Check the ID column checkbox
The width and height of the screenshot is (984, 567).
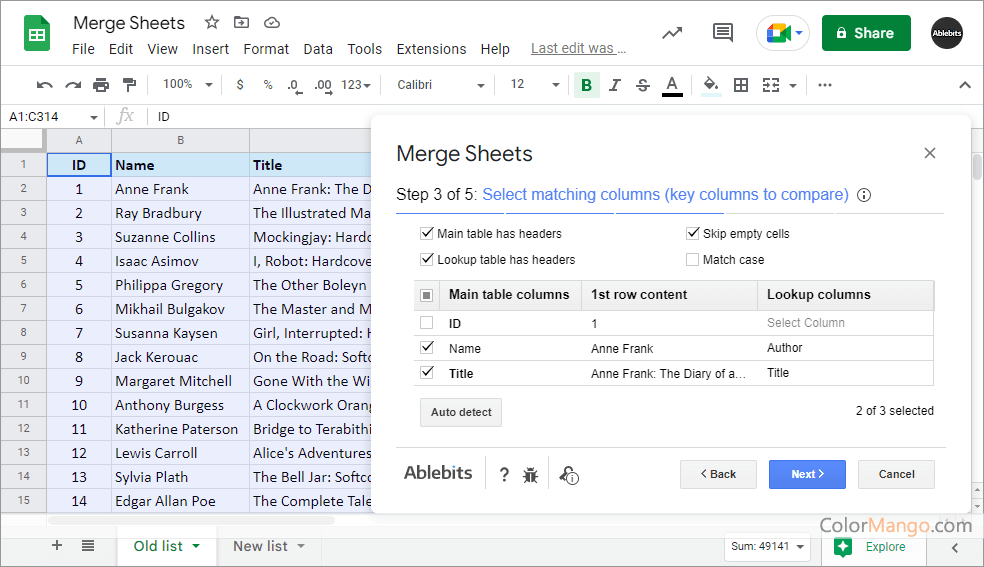[x=427, y=323]
